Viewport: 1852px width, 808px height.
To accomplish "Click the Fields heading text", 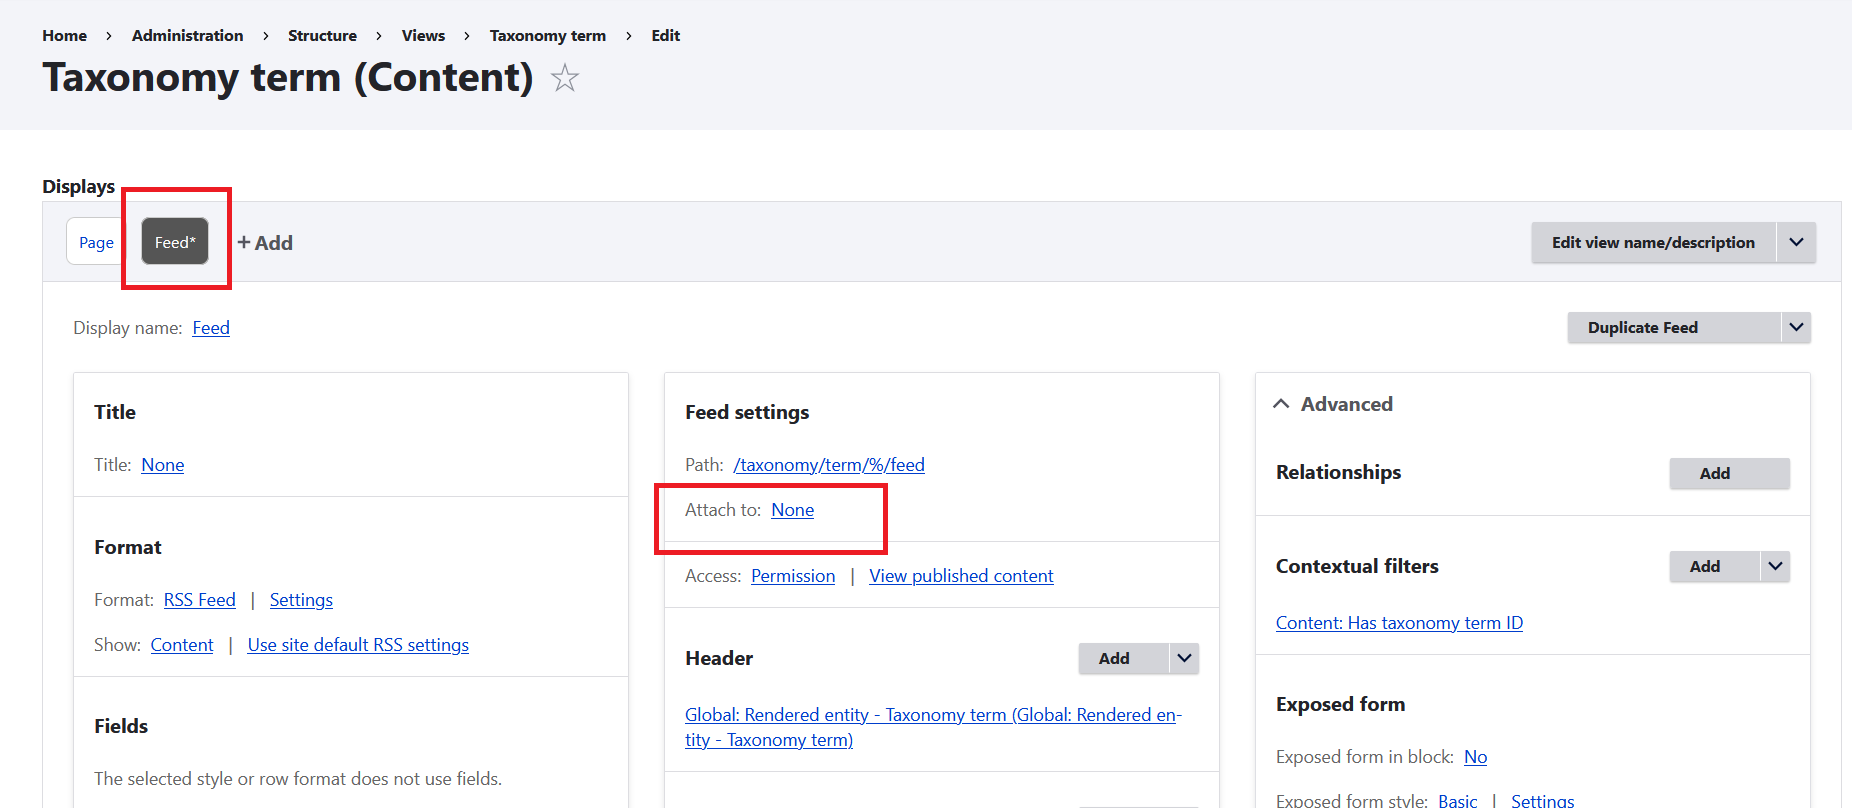I will 121,726.
